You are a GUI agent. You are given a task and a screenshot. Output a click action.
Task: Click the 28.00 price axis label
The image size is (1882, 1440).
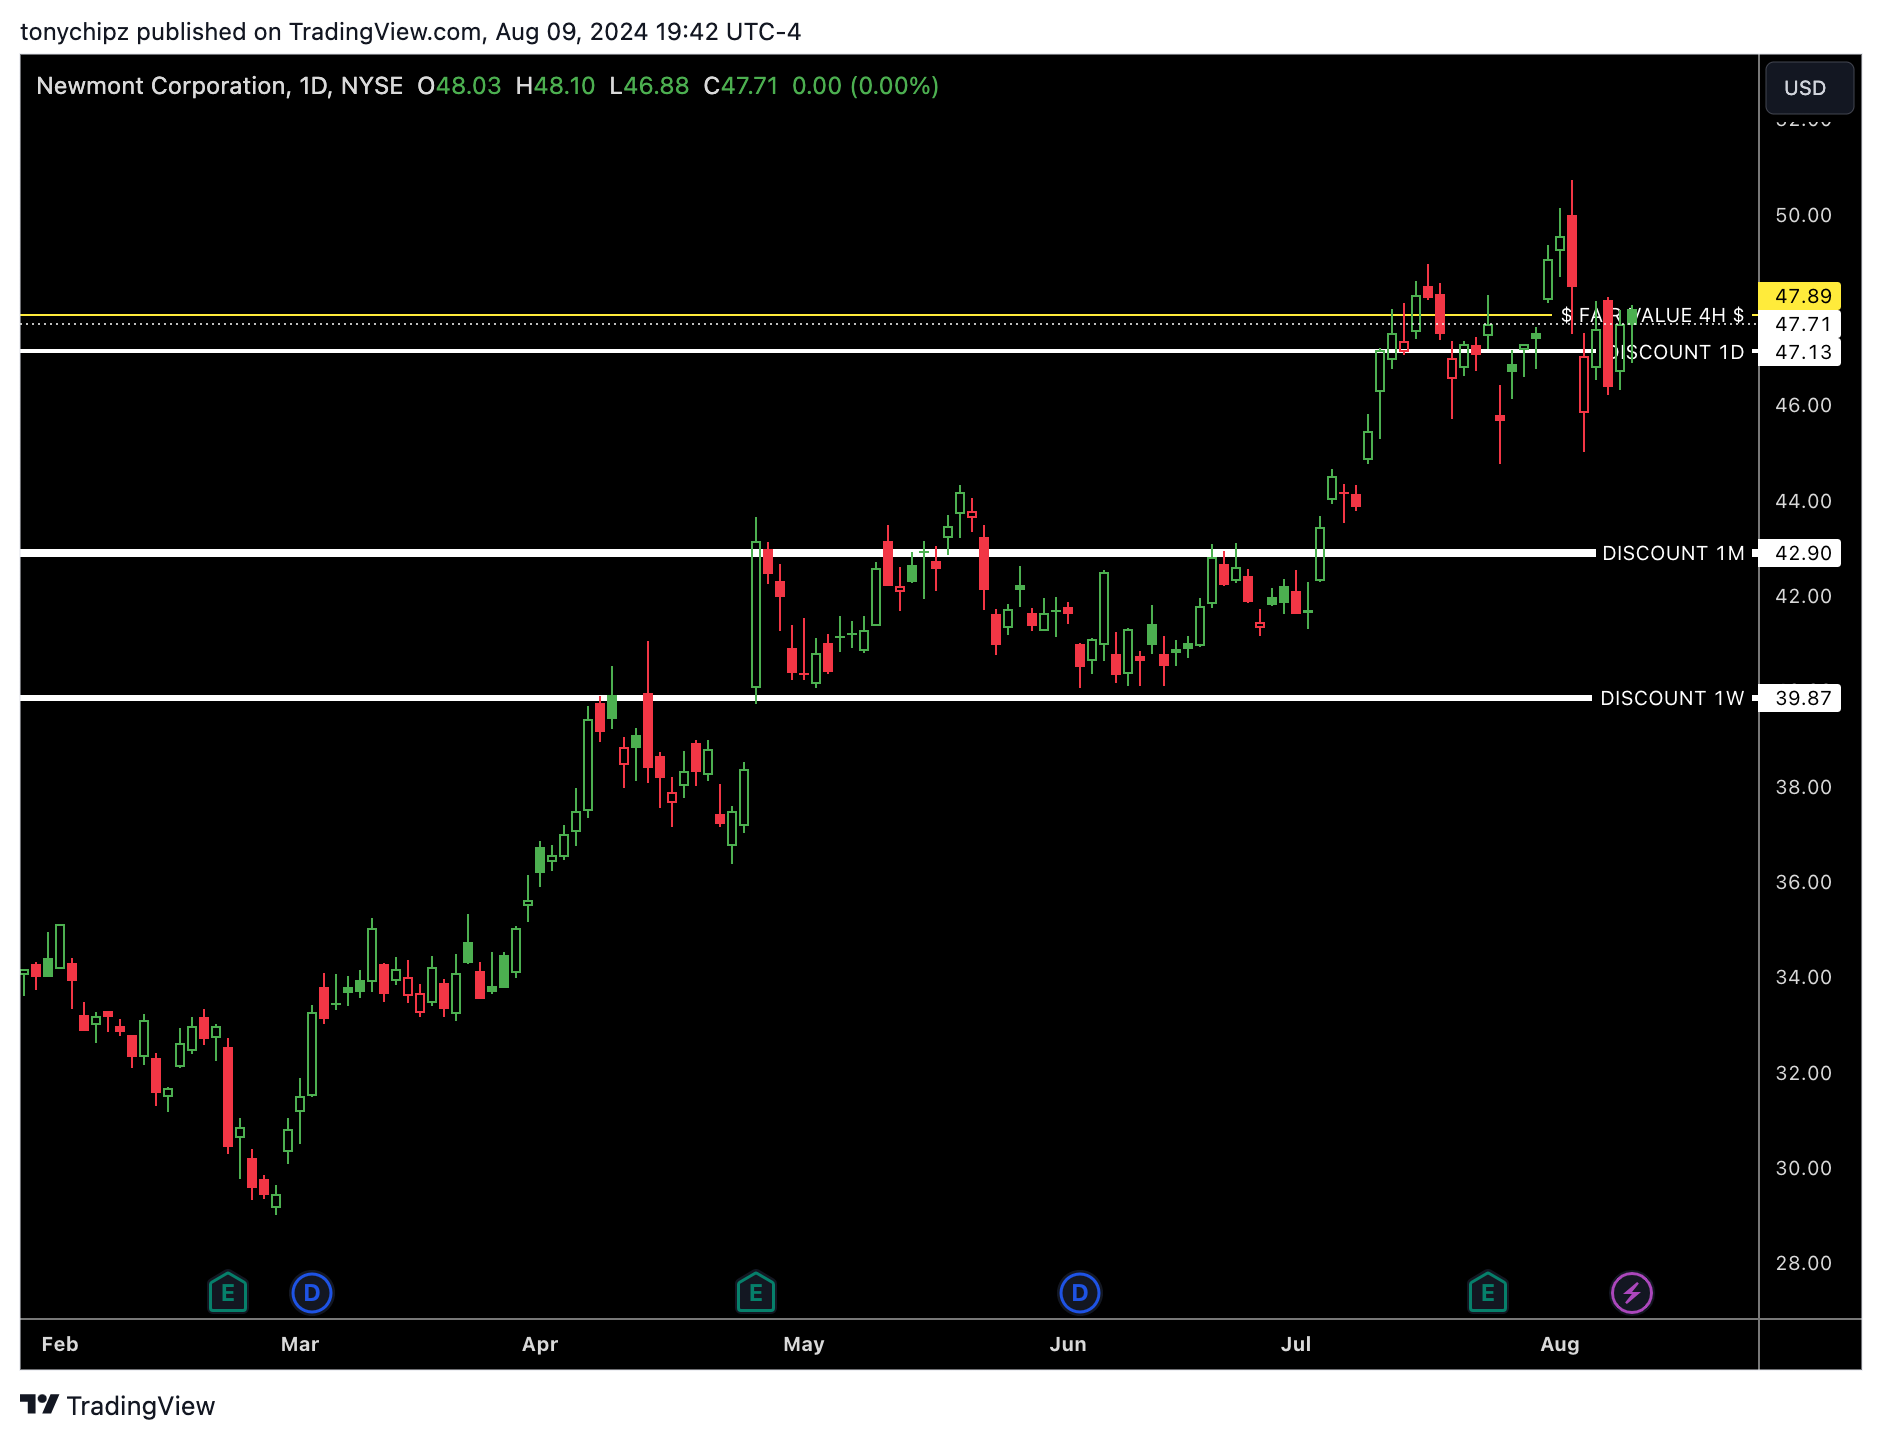pos(1803,1263)
